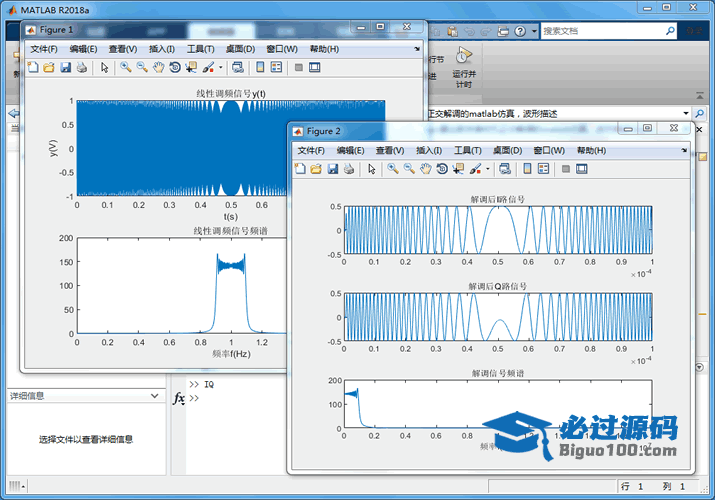Open 编辑(E) menu in Figure 2
Screen dimensions: 715x500
pyautogui.click(x=350, y=150)
